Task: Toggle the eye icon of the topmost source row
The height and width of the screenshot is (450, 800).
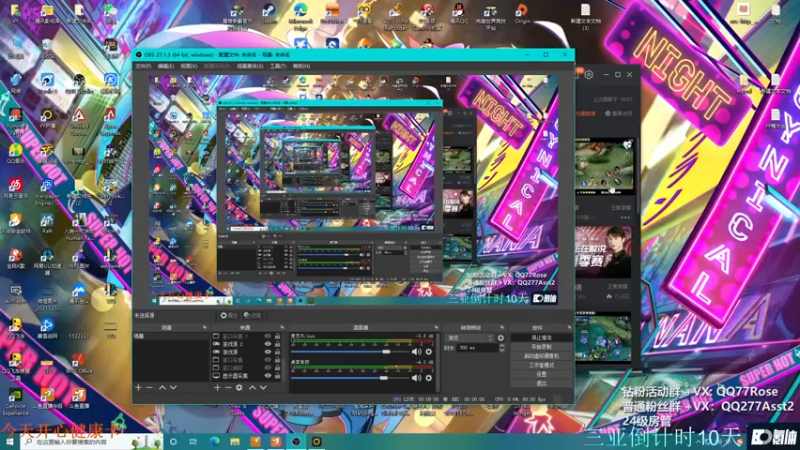Action: 267,336
